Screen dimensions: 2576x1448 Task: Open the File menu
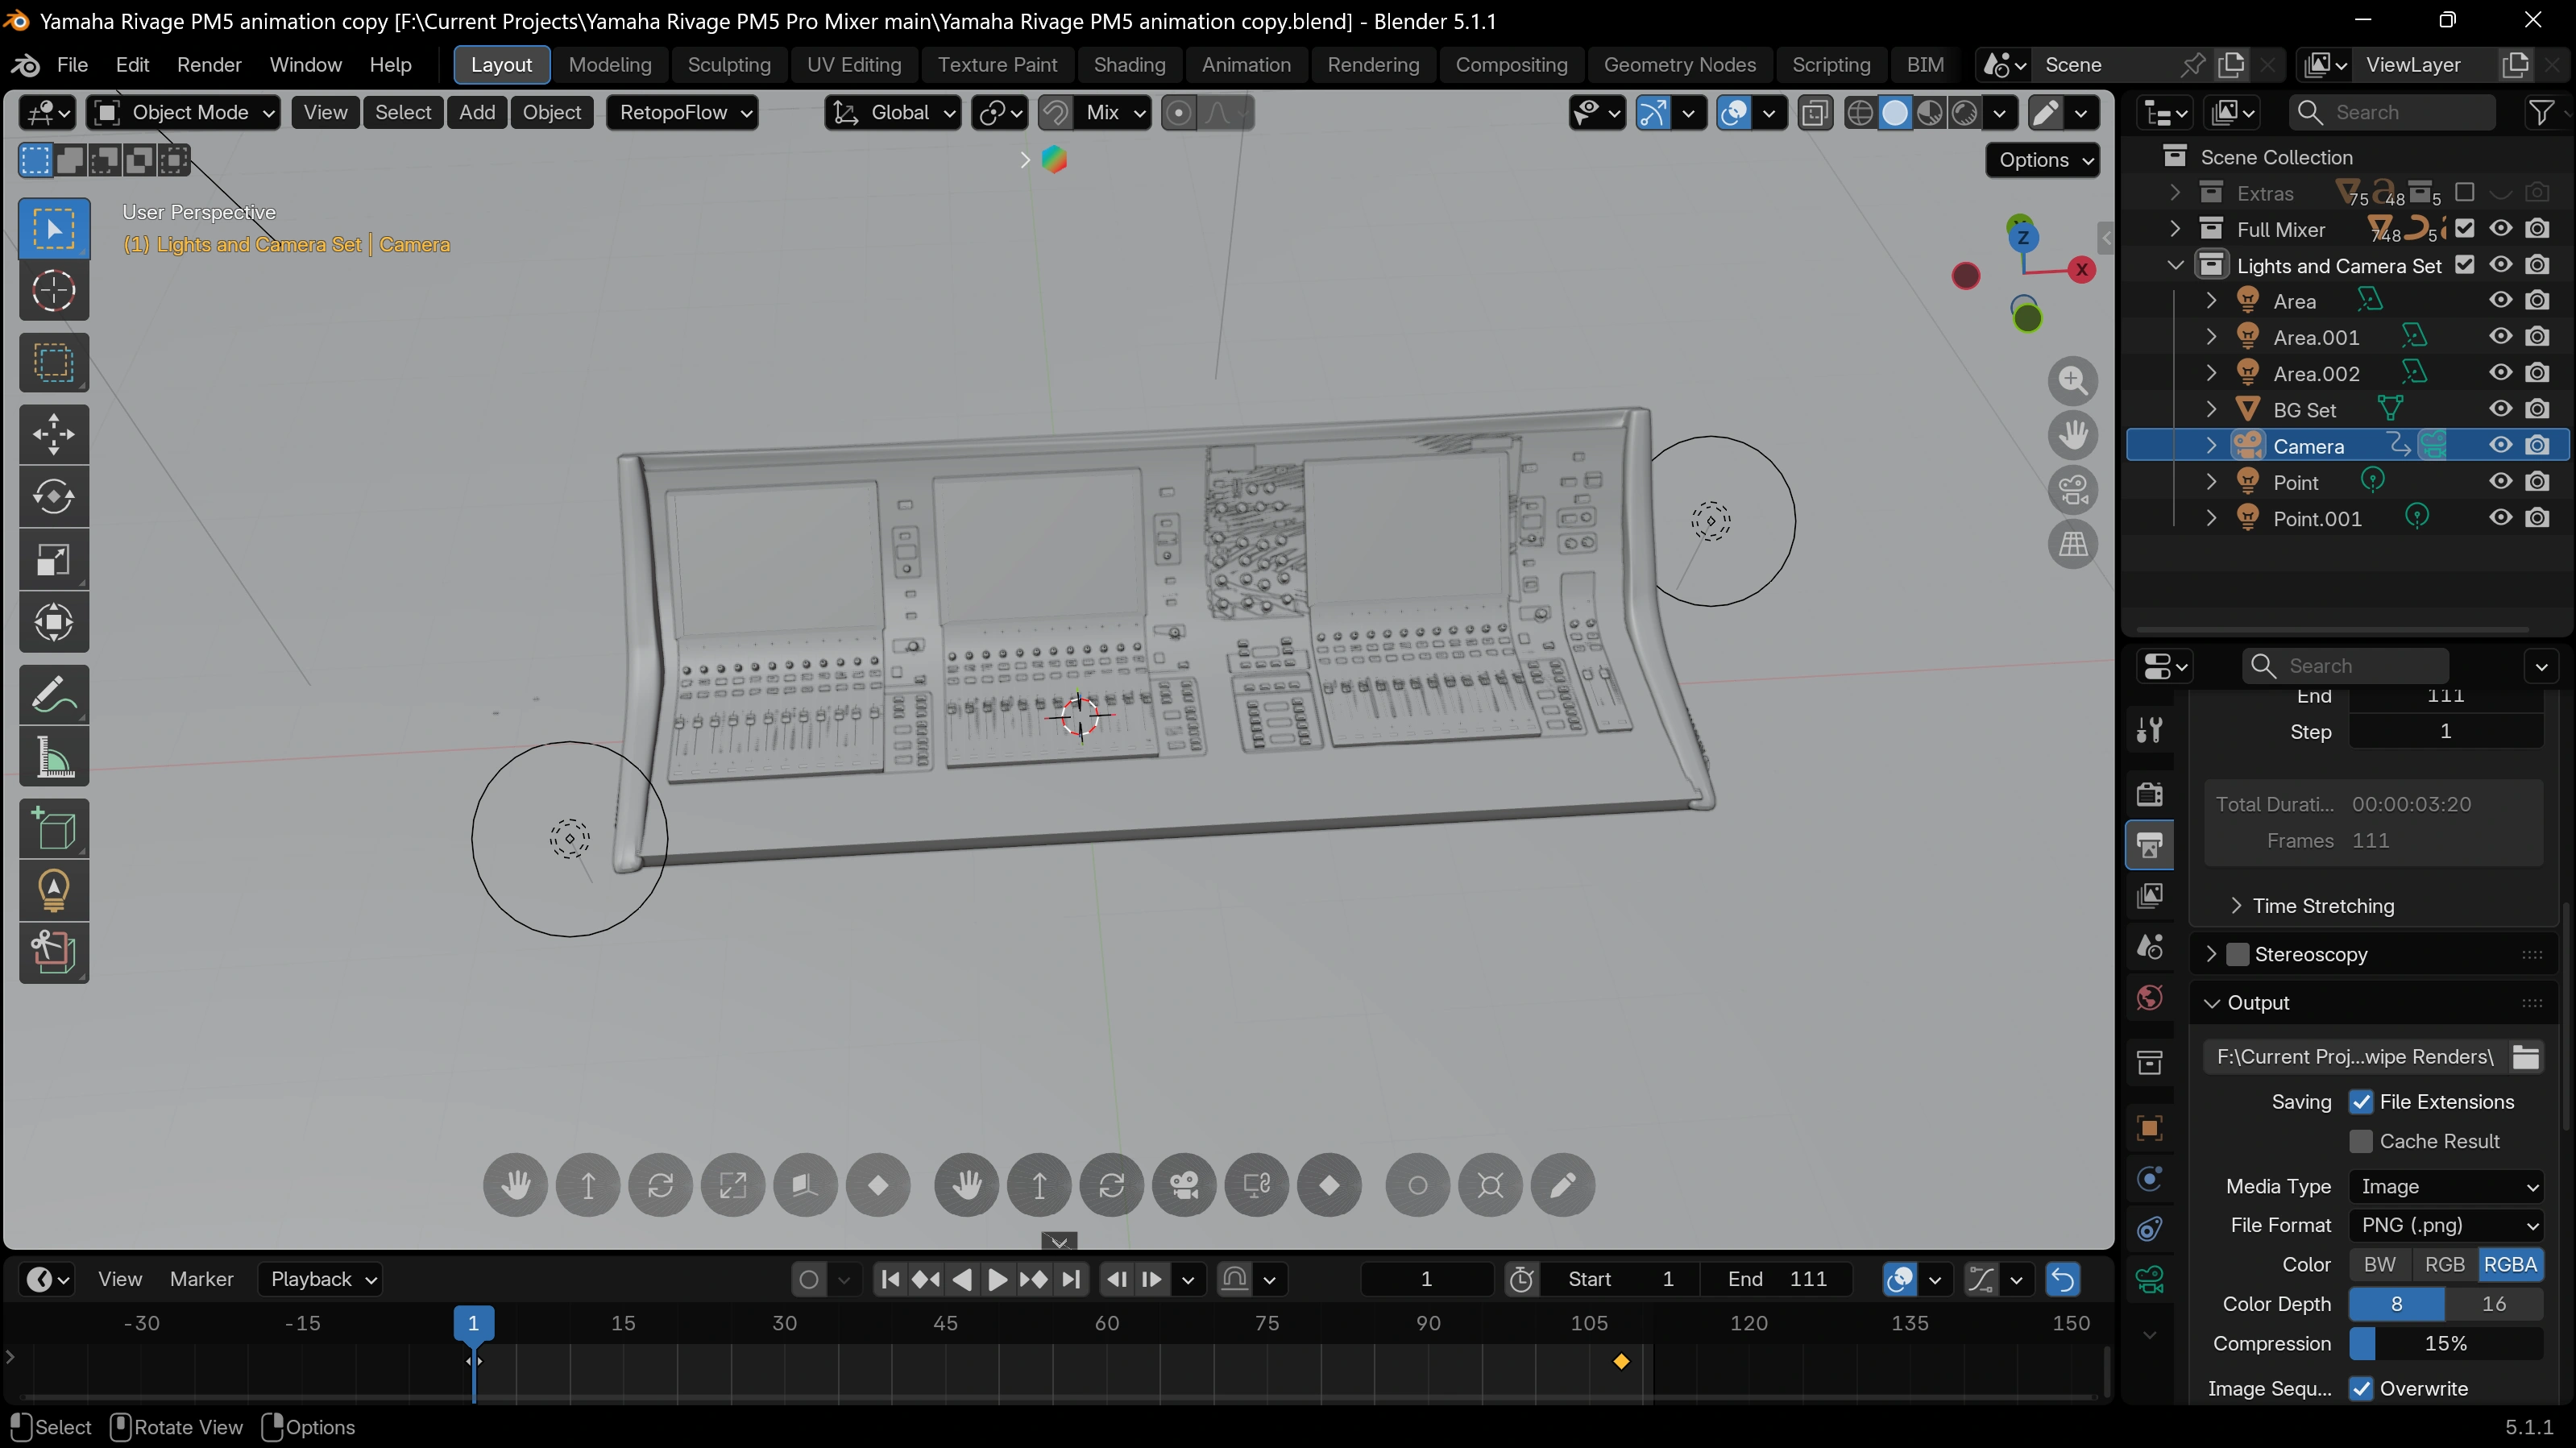72,65
